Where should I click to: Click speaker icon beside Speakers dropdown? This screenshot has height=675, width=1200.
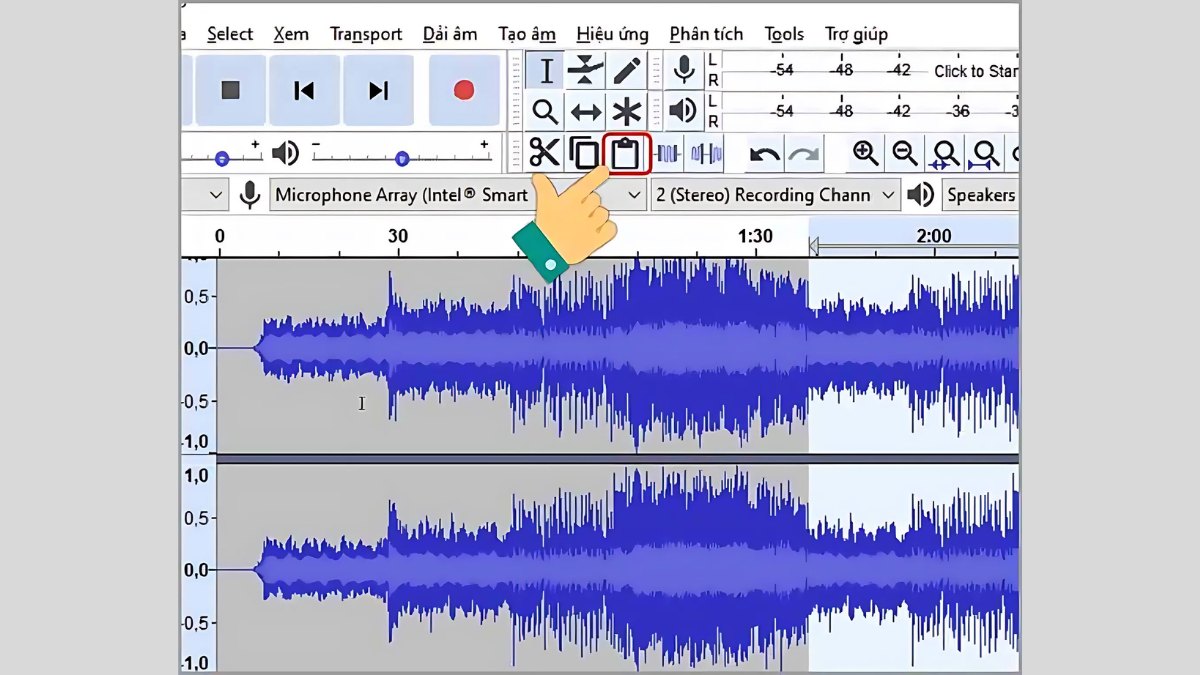point(920,195)
